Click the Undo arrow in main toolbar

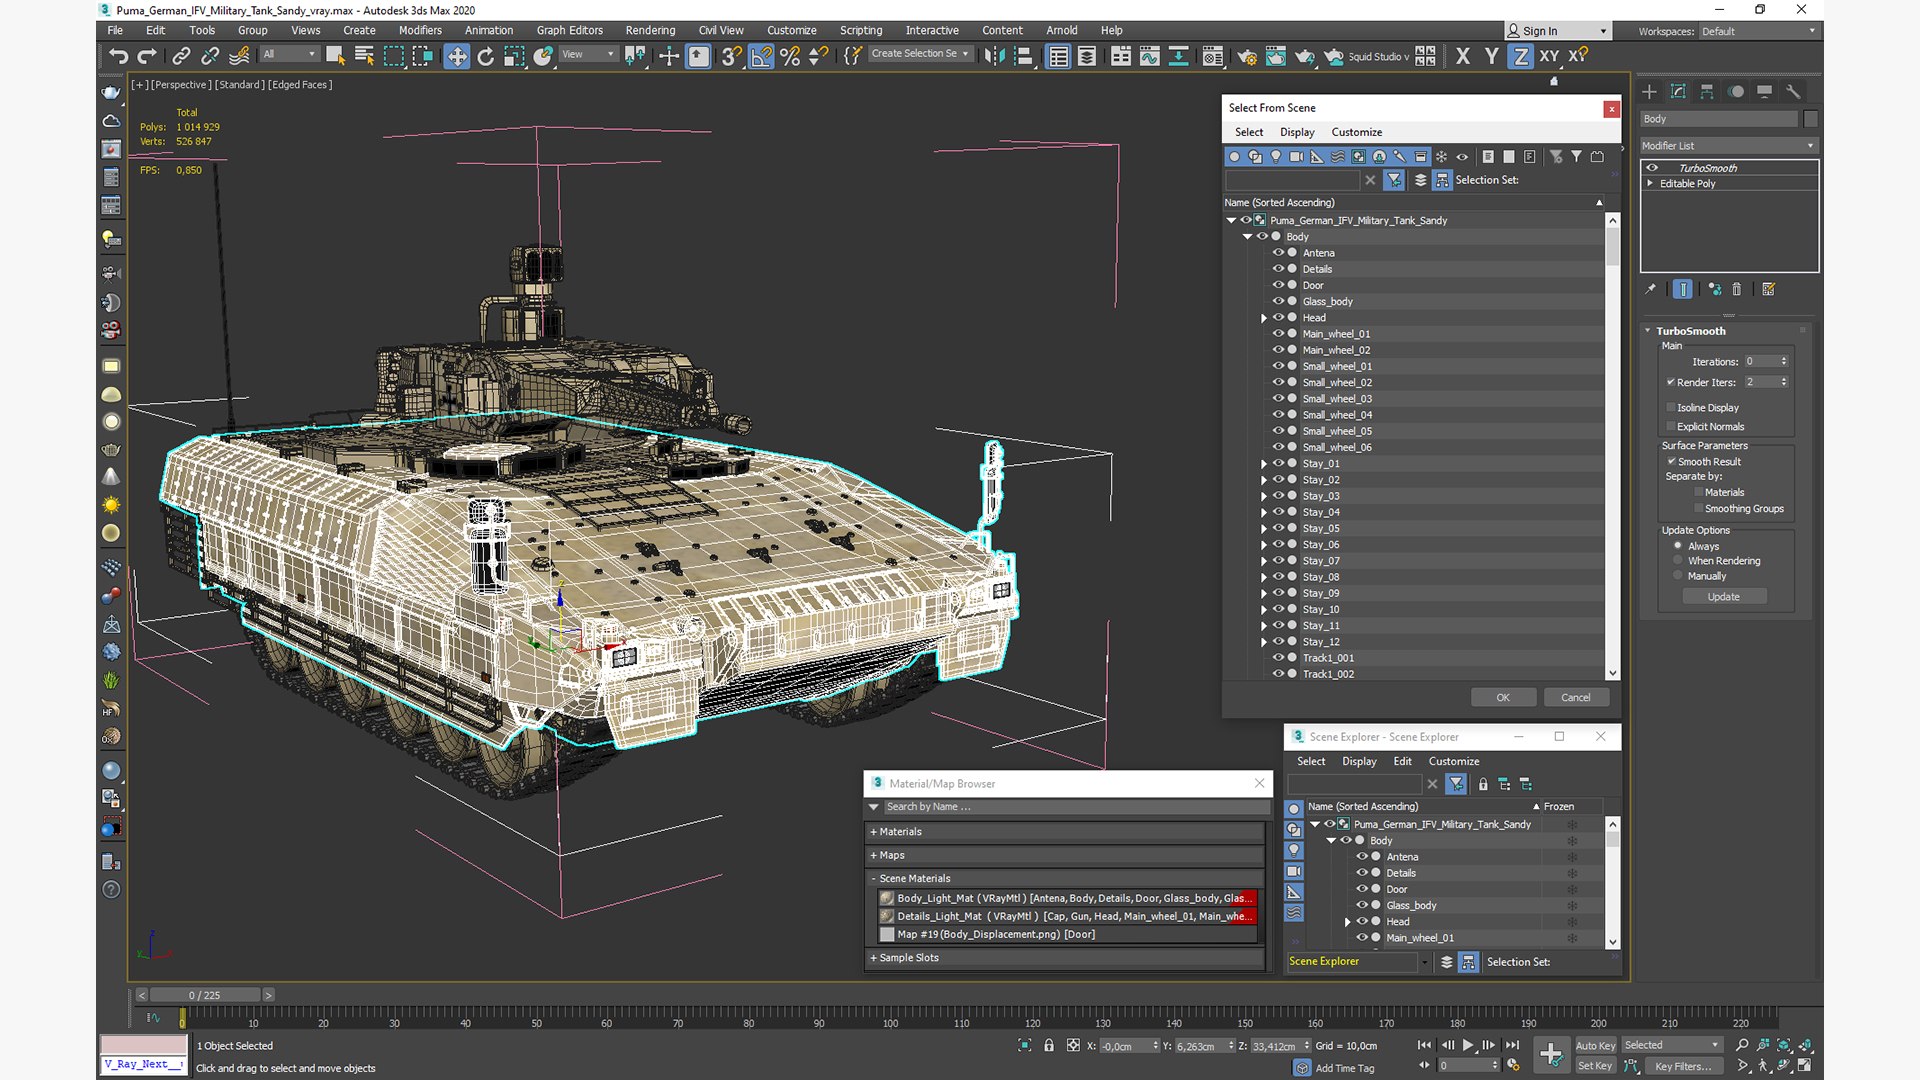(118, 56)
